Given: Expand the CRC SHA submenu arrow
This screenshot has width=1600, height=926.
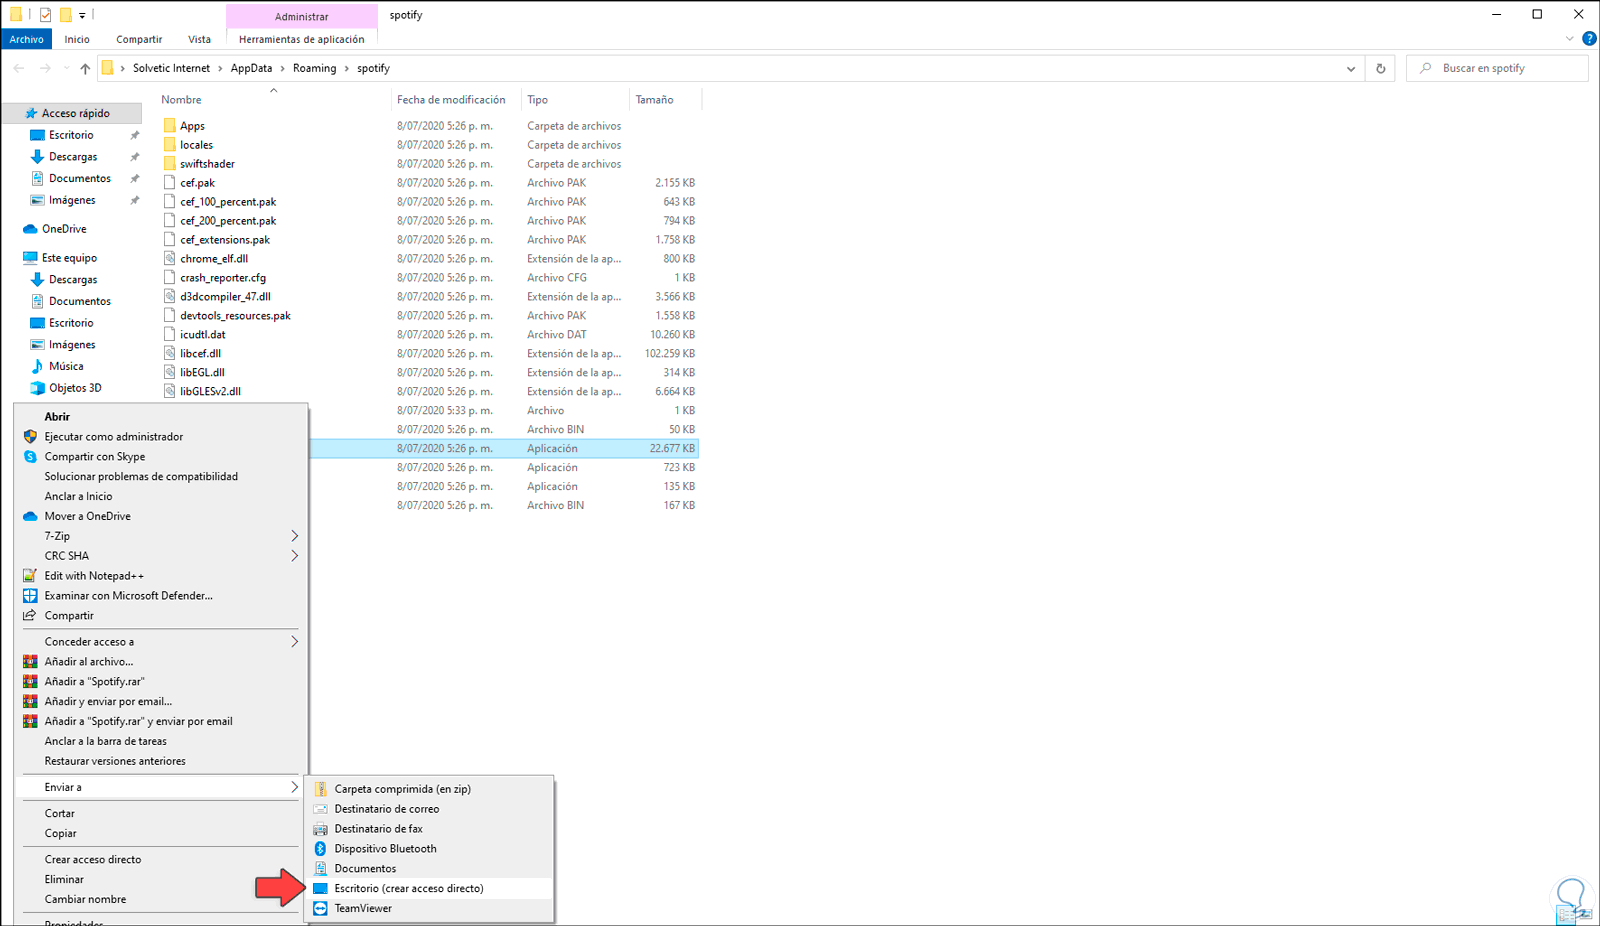Looking at the screenshot, I should [x=295, y=557].
